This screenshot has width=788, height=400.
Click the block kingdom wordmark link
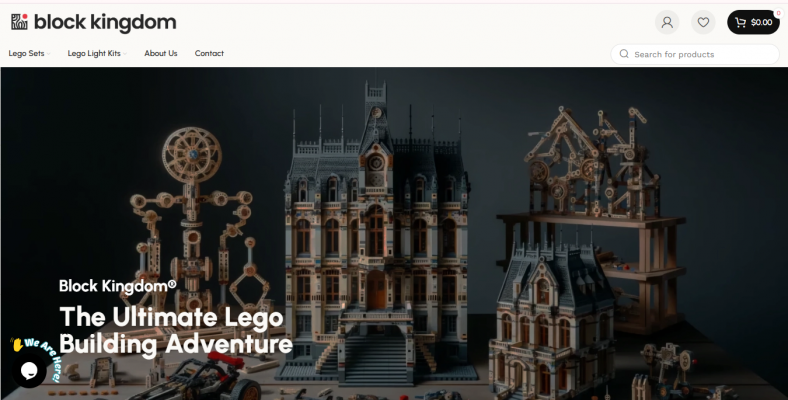[105, 22]
